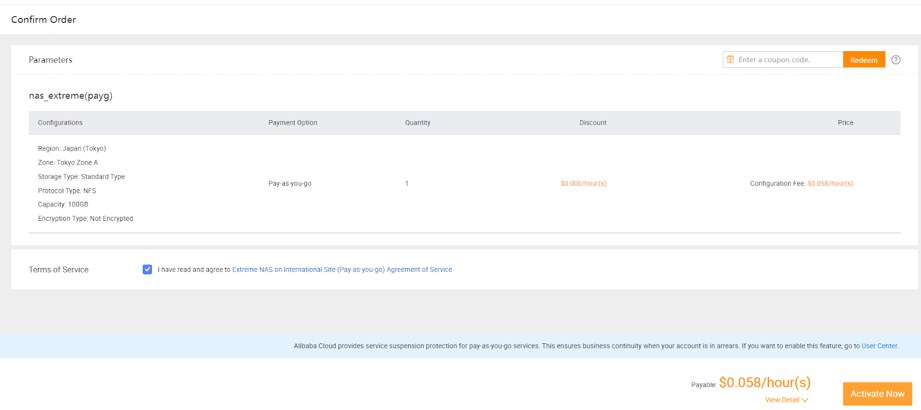
Task: Click the Configurations column header
Action: click(x=60, y=123)
